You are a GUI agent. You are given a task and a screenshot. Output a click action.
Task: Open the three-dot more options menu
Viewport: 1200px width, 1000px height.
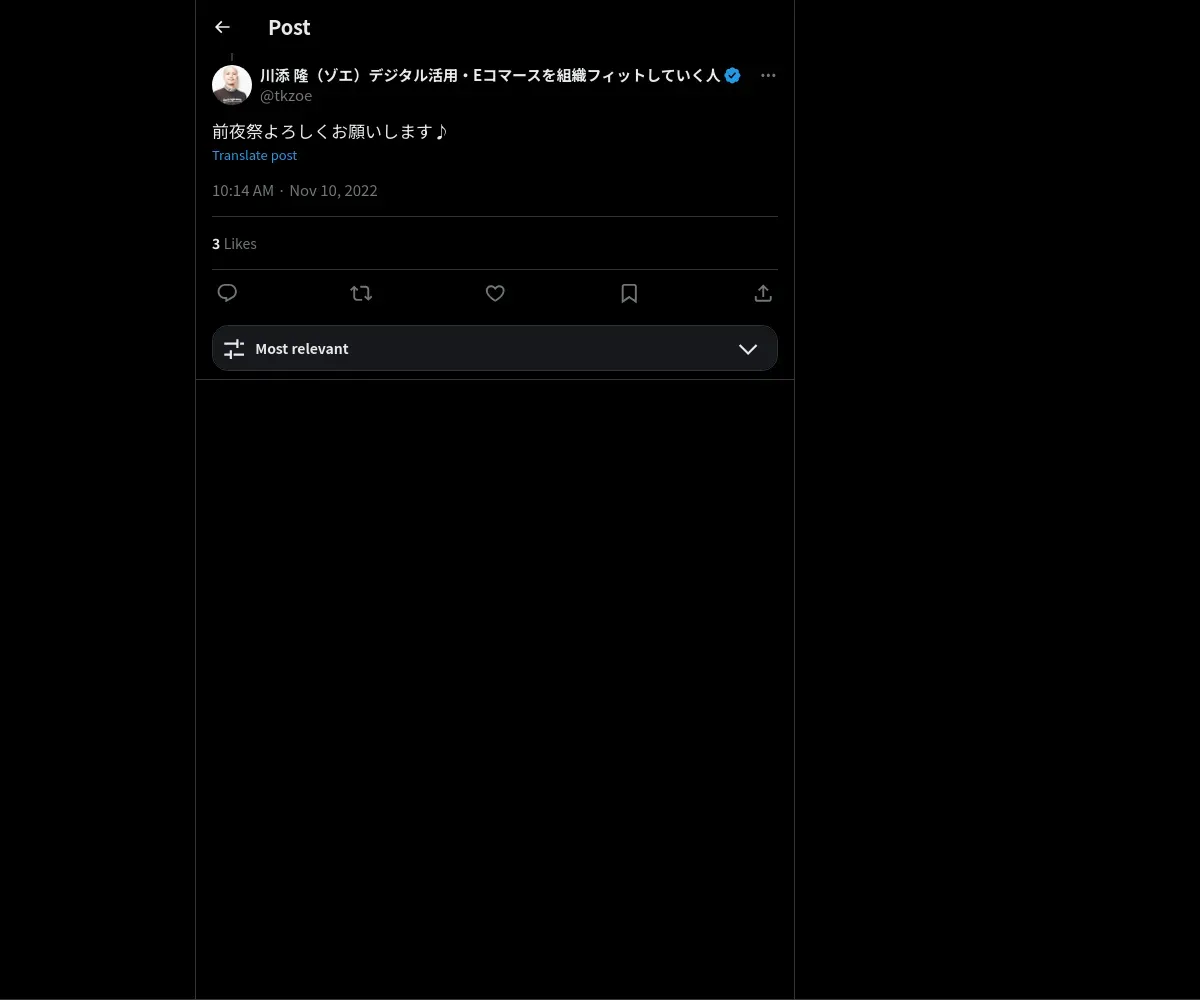coord(768,75)
